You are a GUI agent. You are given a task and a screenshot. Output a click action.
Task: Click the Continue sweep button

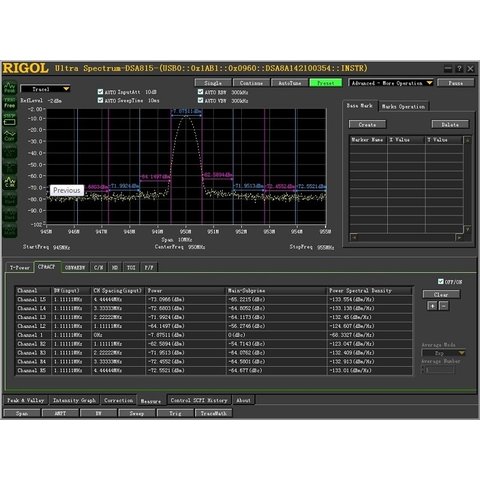coord(251,83)
